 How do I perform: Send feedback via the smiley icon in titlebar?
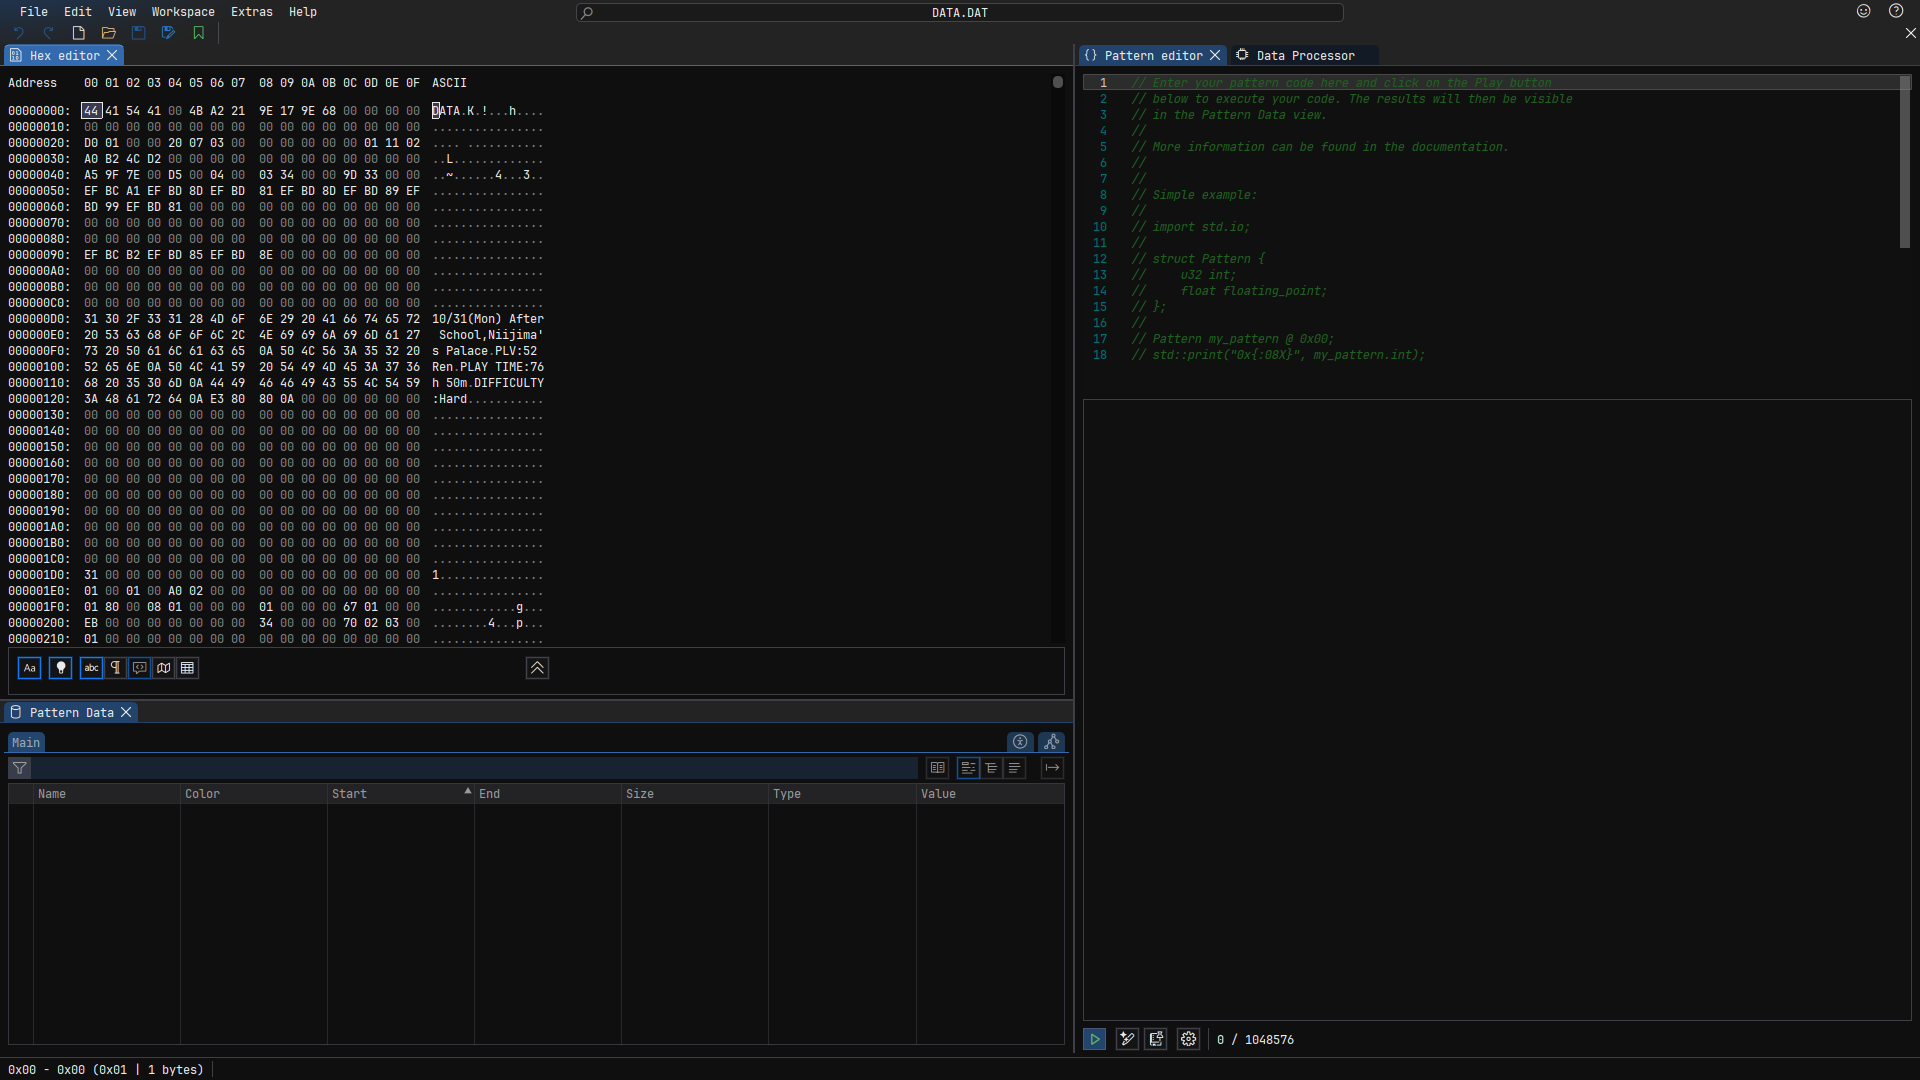coord(1864,11)
